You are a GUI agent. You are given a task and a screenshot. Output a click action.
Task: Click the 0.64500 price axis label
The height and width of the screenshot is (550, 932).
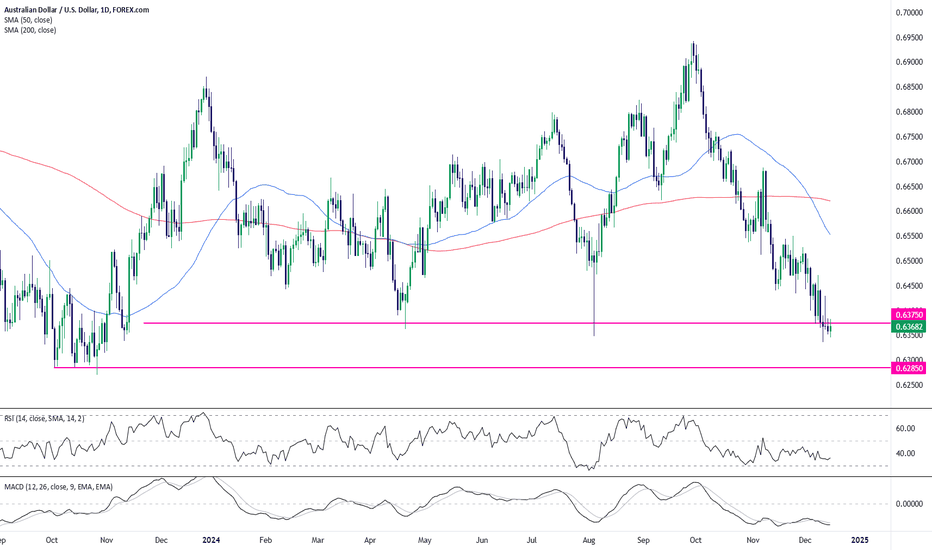(909, 286)
